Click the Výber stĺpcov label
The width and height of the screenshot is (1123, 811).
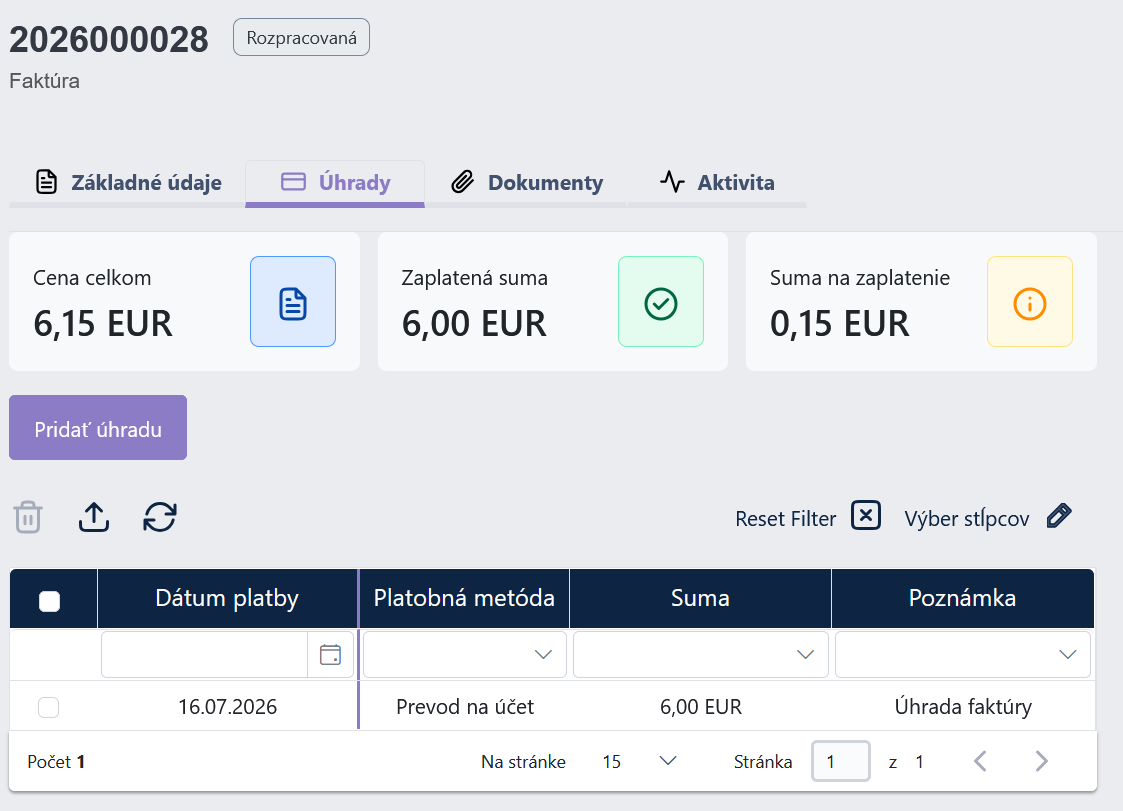967,519
